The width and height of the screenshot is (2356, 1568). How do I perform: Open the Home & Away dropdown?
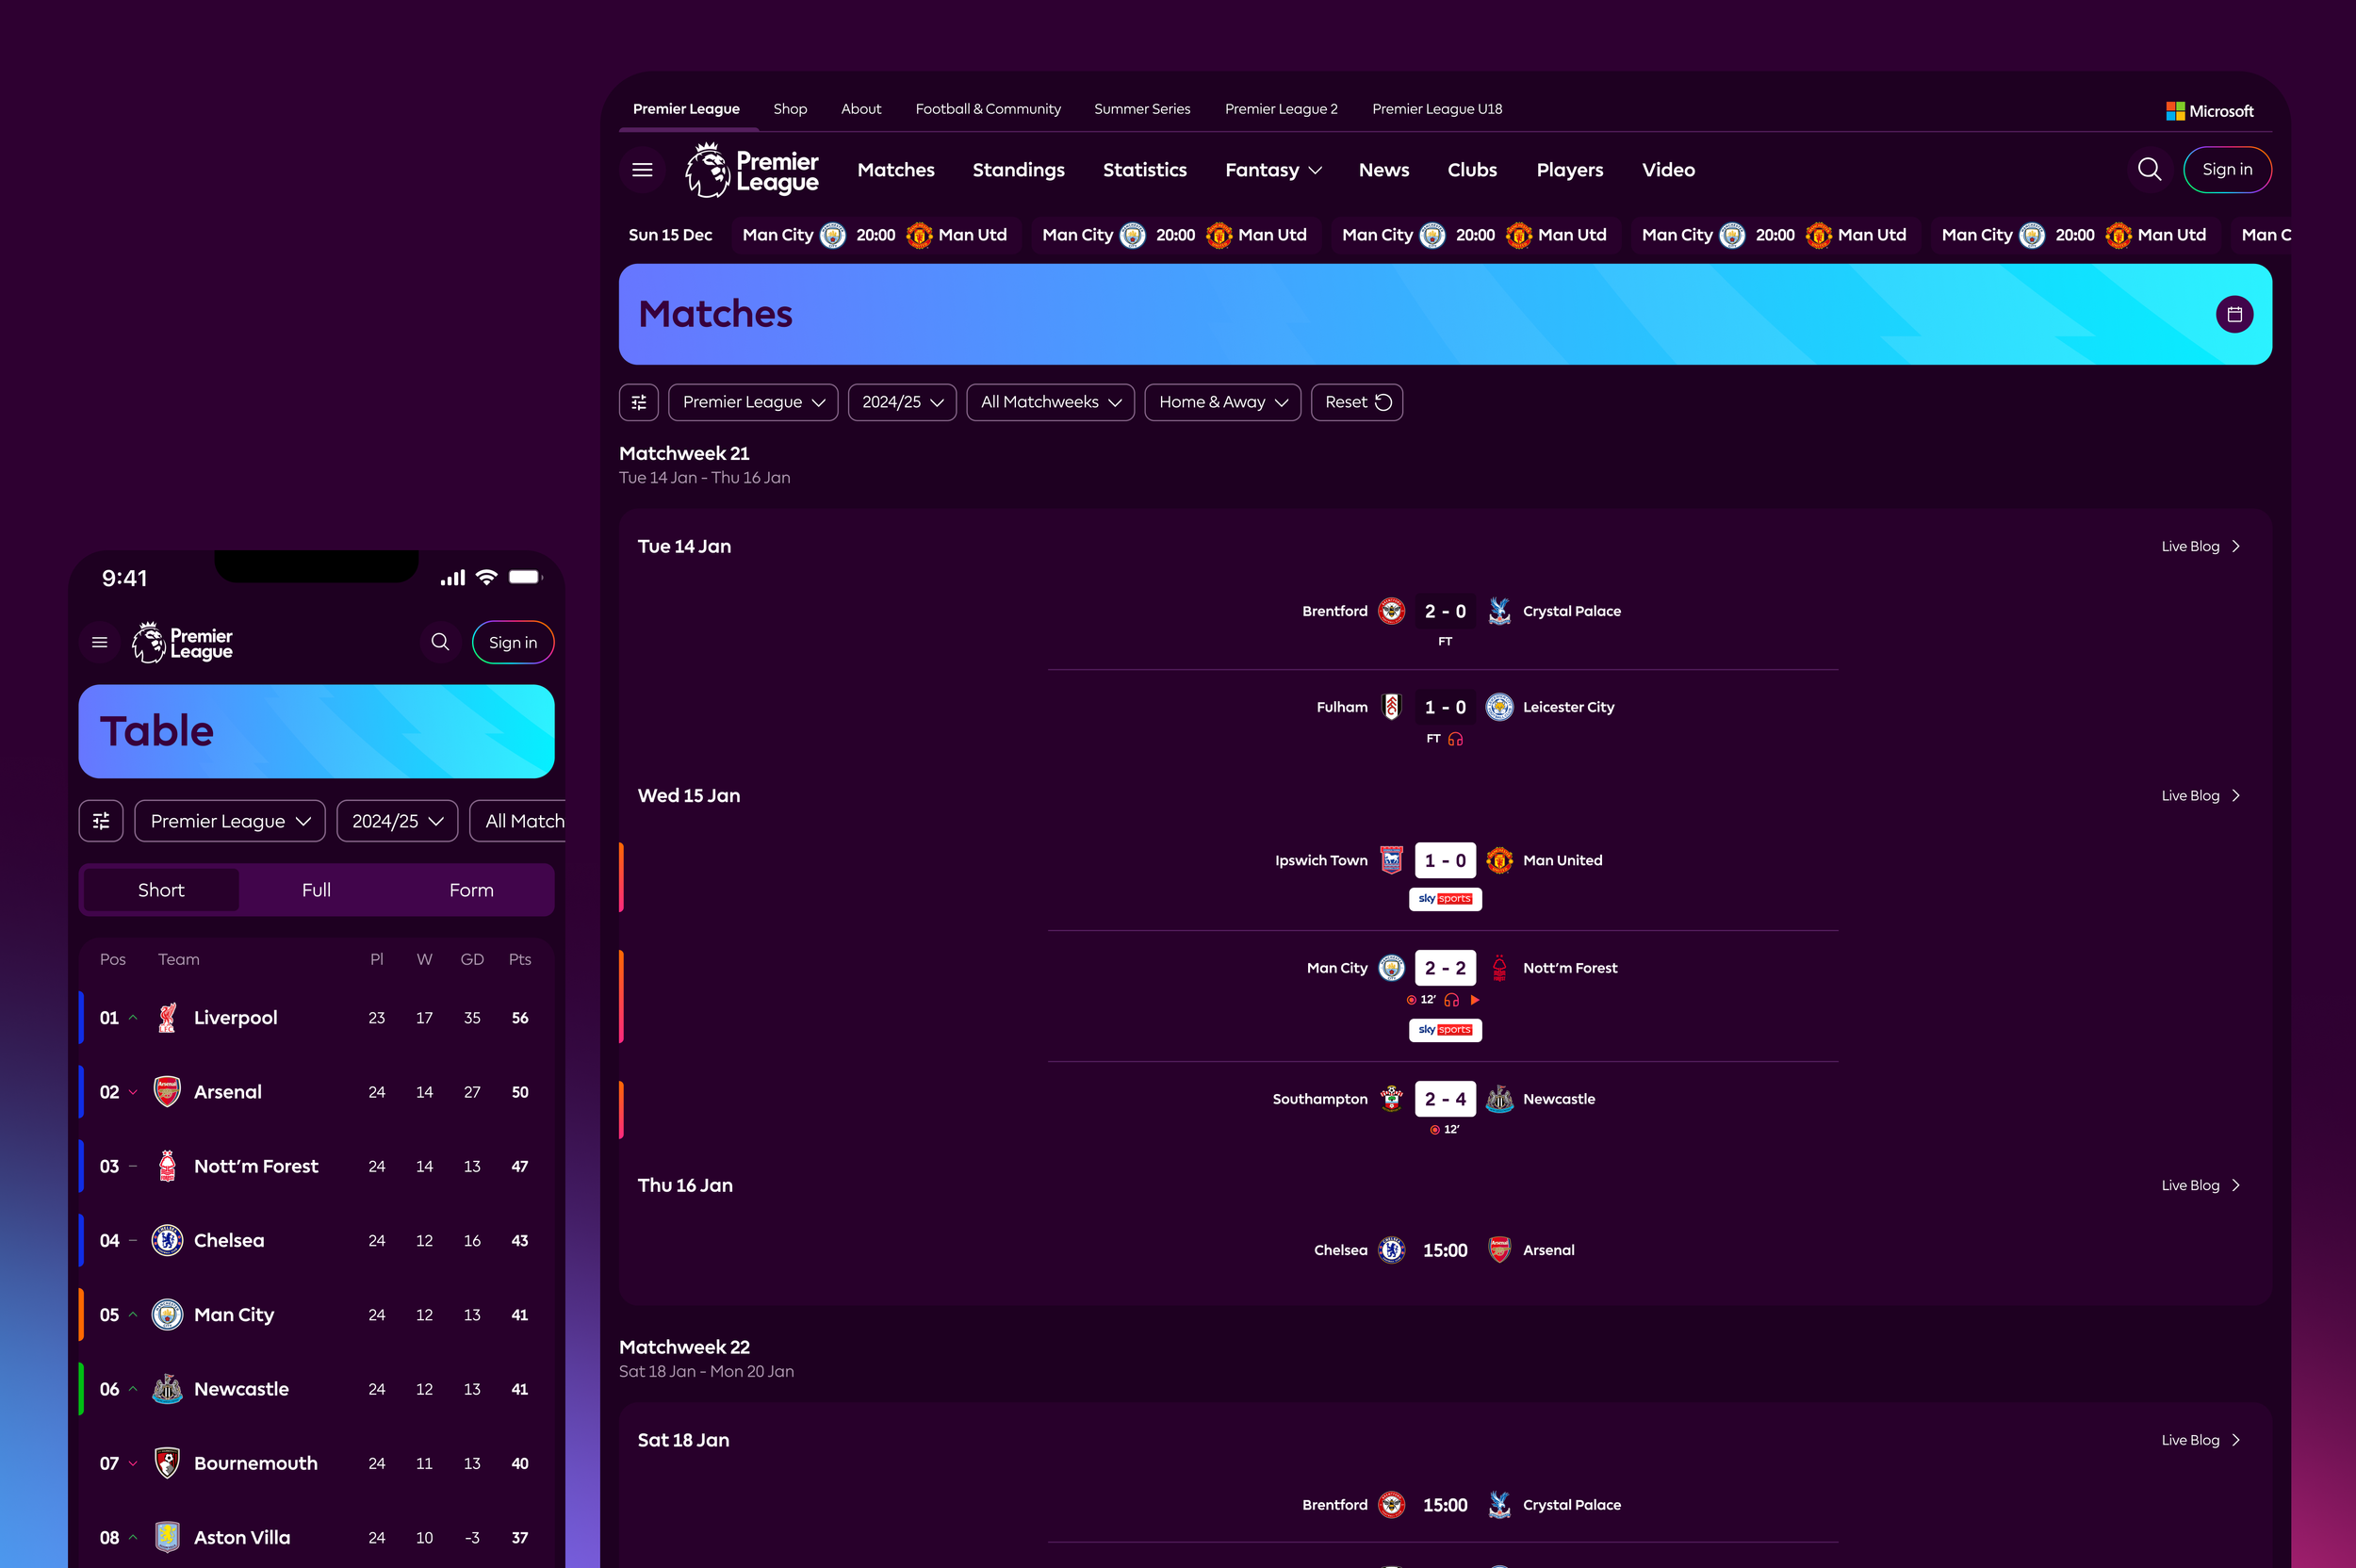pyautogui.click(x=1222, y=402)
